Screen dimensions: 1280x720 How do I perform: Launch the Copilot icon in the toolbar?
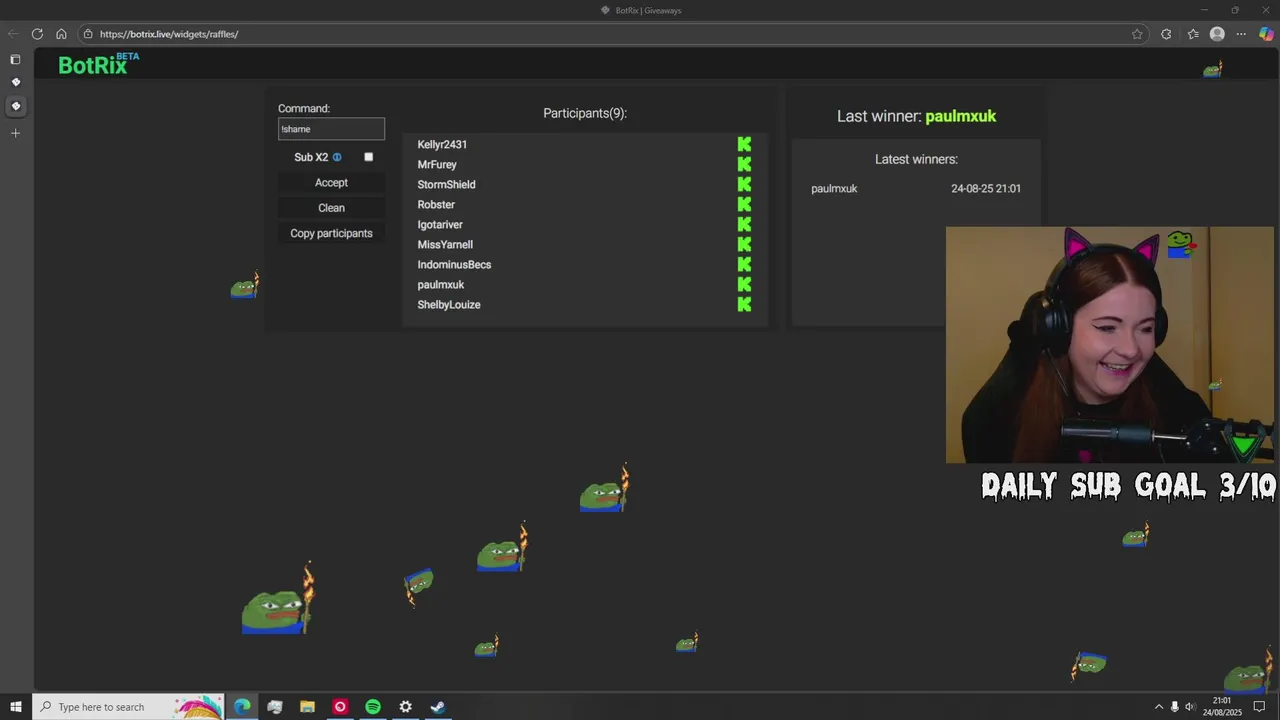[1267, 34]
